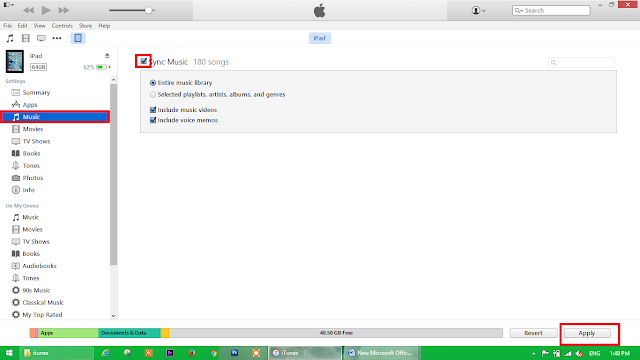Open the View menu
Screen dimensions: 640x360
[x=39, y=26]
